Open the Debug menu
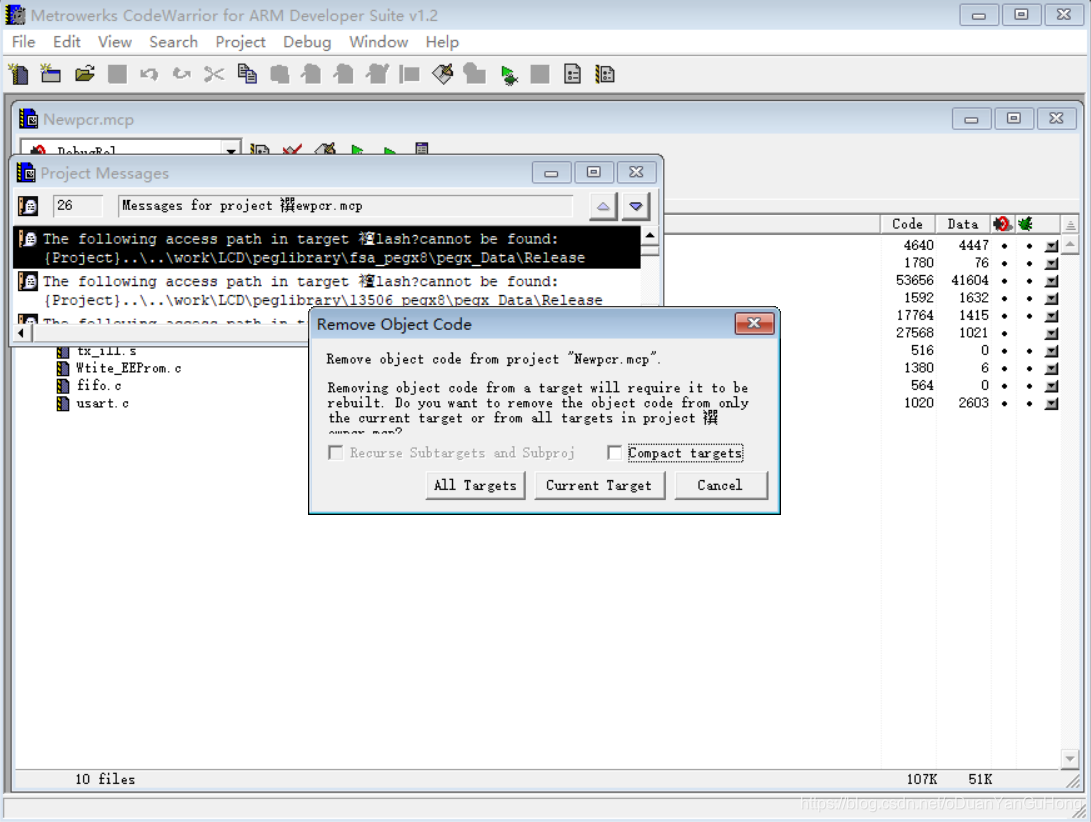The image size is (1091, 822). click(307, 42)
